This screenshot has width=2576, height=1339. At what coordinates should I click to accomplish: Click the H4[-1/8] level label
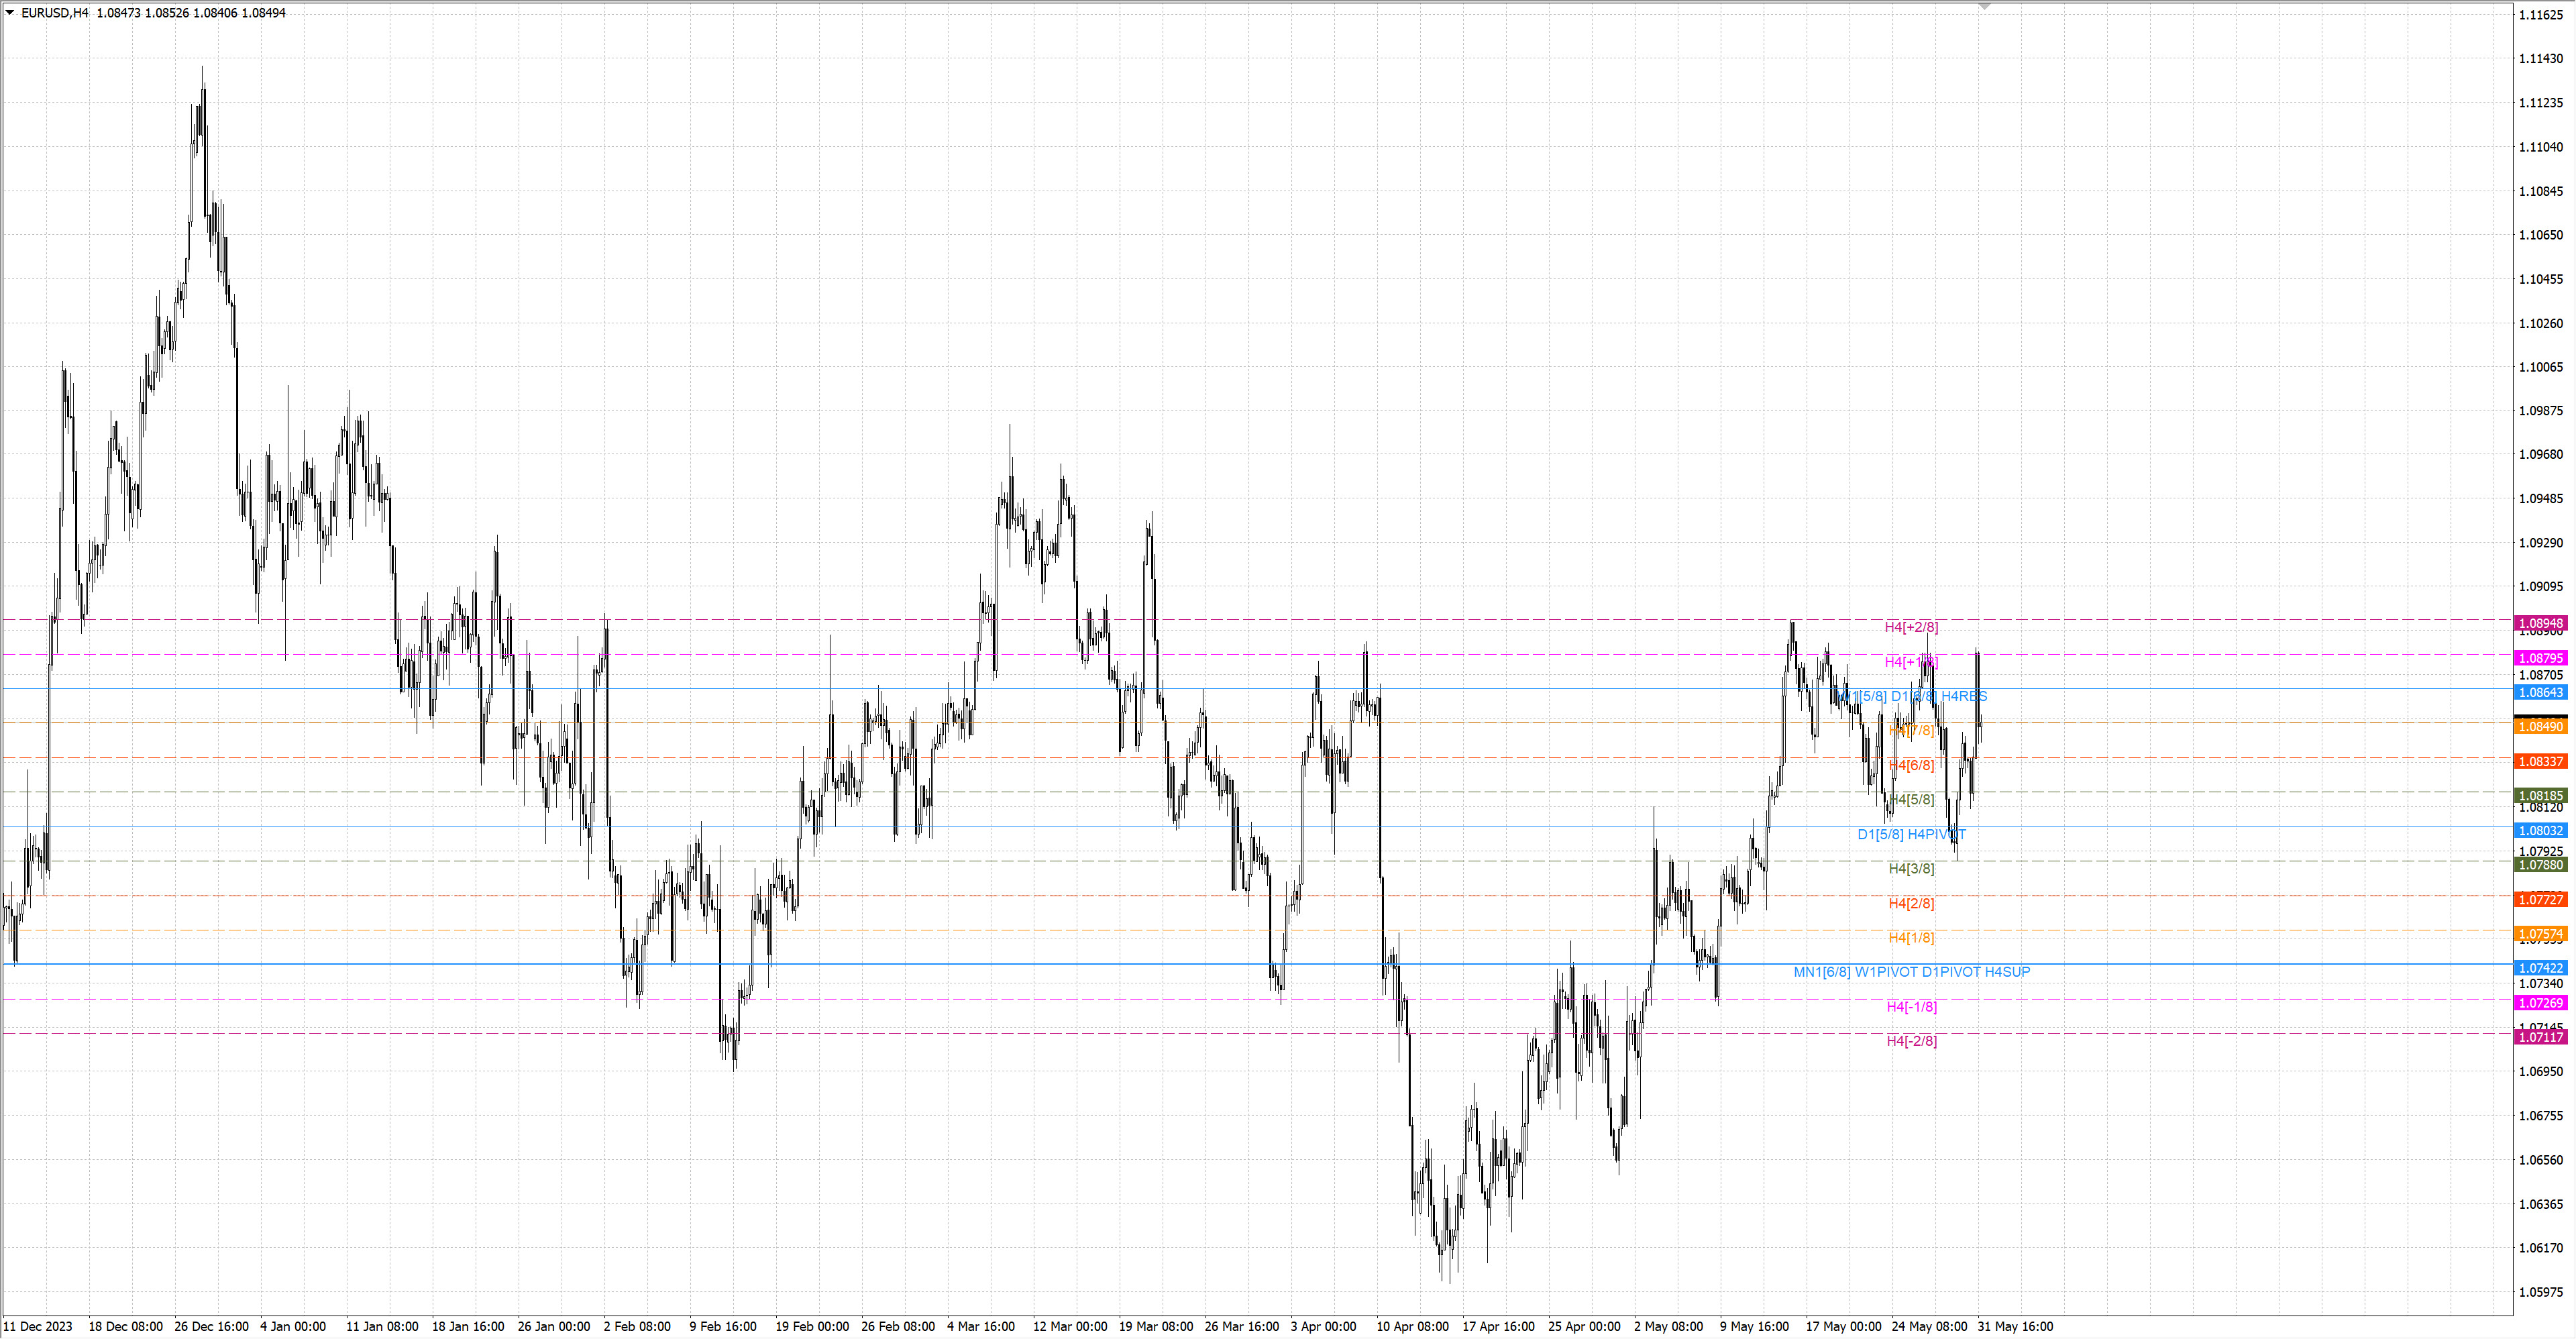(x=1911, y=1007)
